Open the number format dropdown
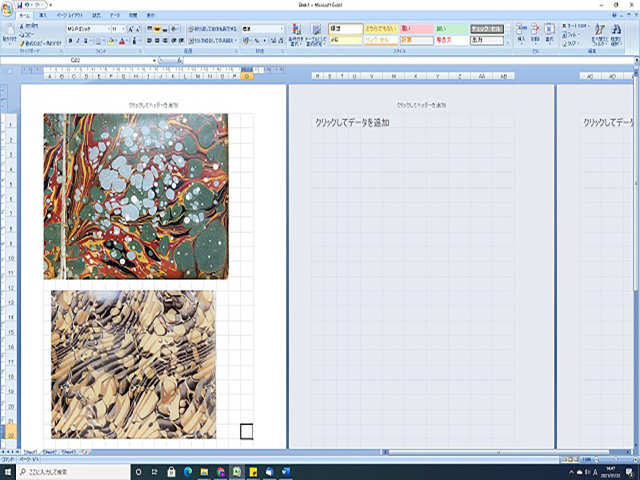Image resolution: width=640 pixels, height=480 pixels. [x=282, y=29]
